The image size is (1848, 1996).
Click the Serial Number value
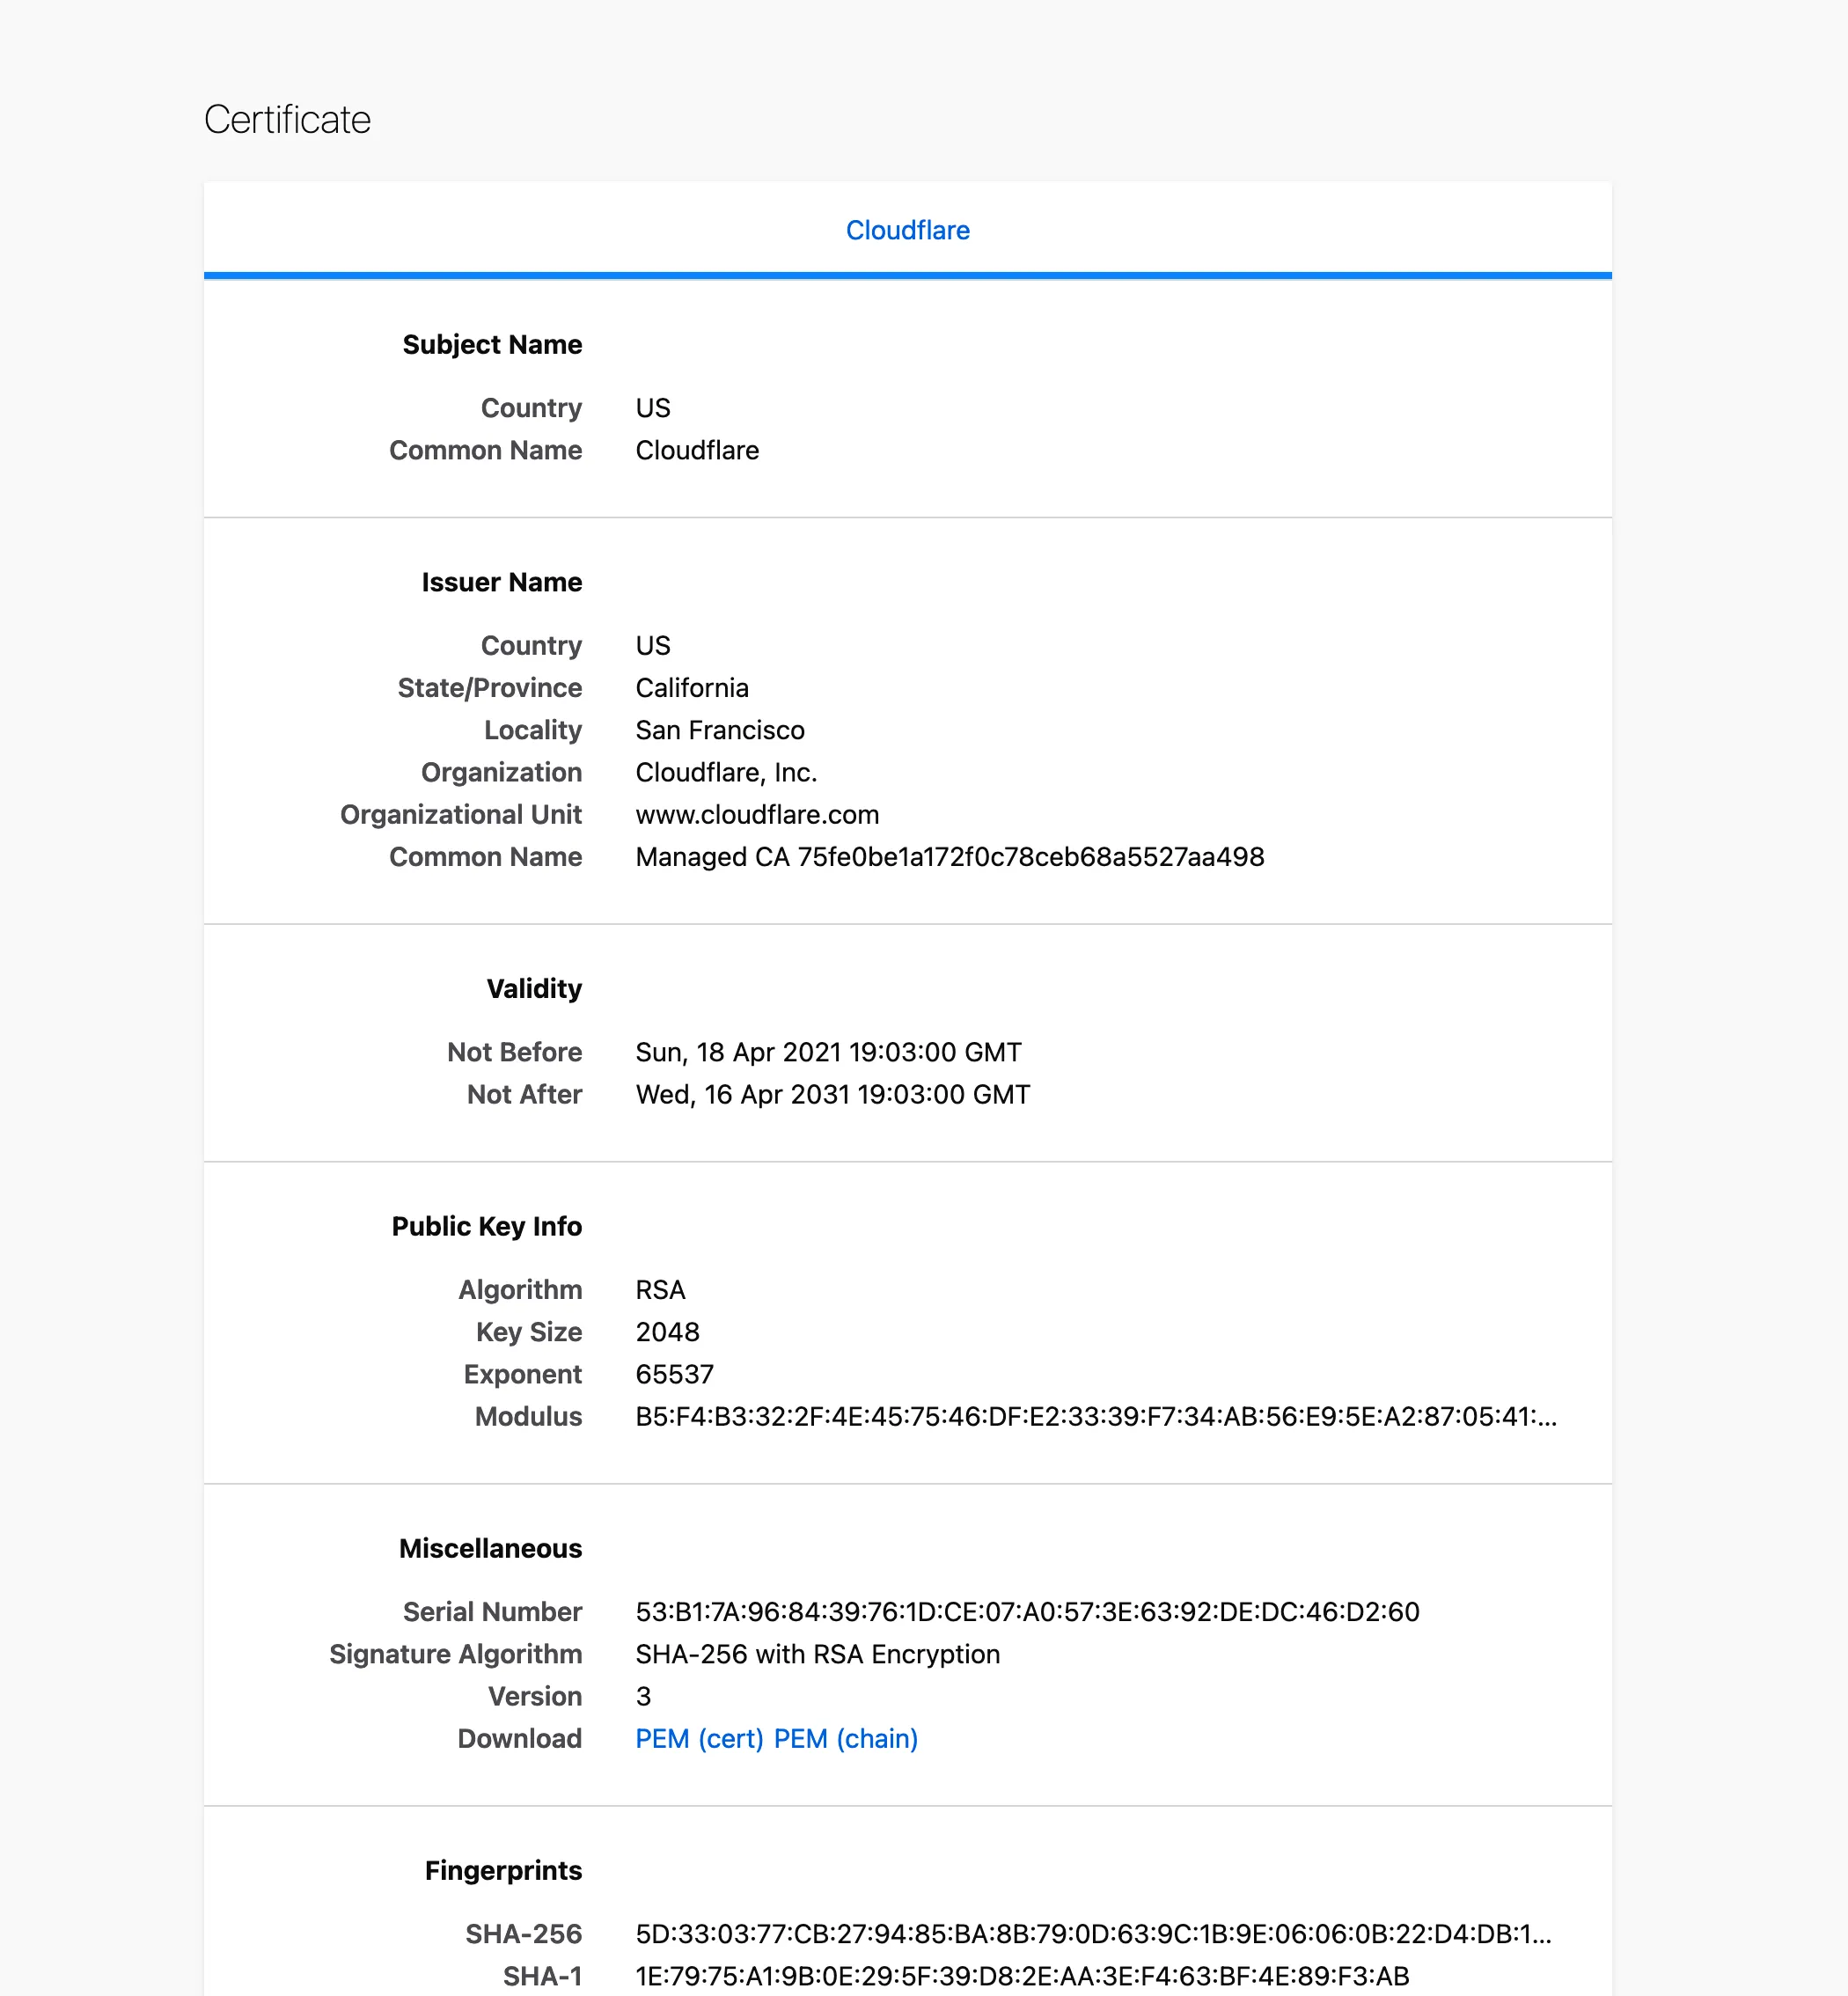1027,1611
